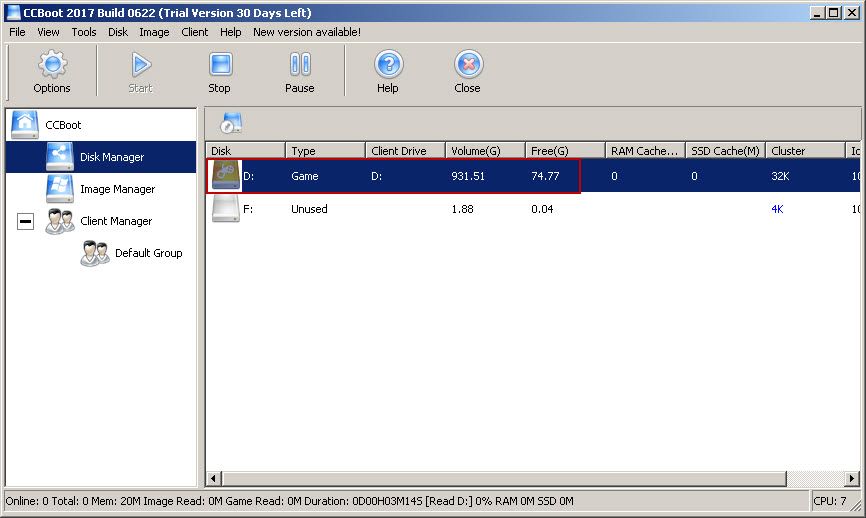866x518 pixels.
Task: Open the File menu
Action: tap(17, 32)
